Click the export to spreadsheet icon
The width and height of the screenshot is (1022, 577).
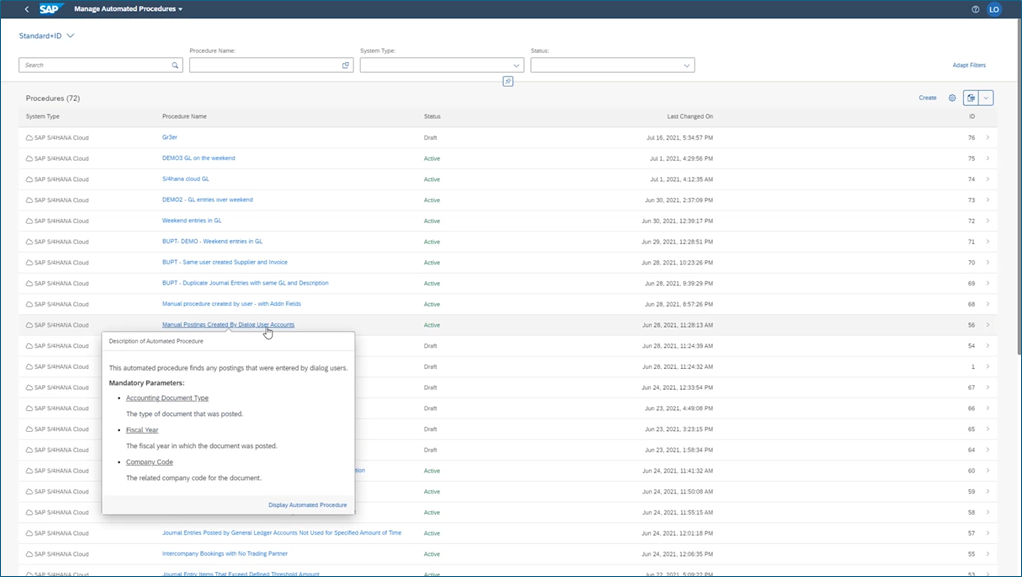[971, 98]
